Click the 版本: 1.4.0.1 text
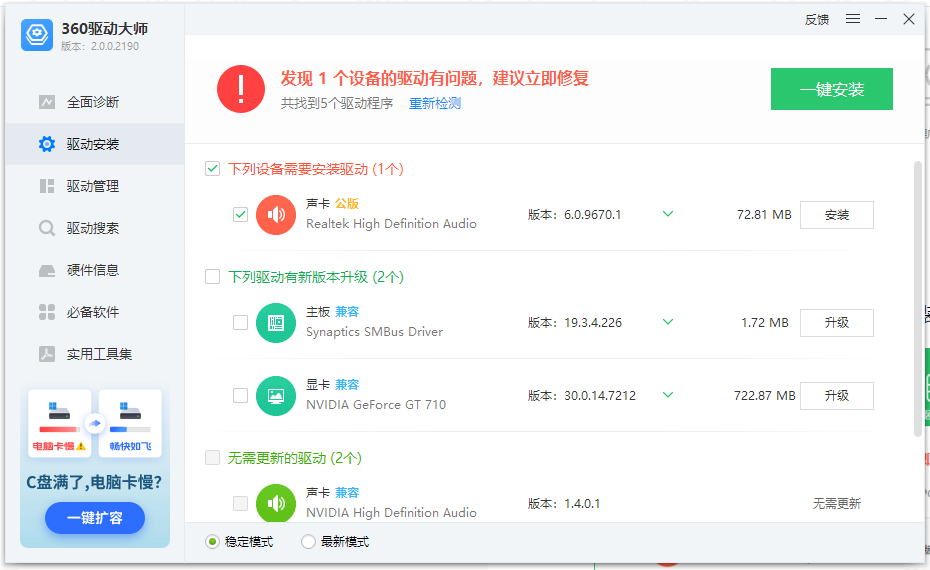 [x=564, y=504]
